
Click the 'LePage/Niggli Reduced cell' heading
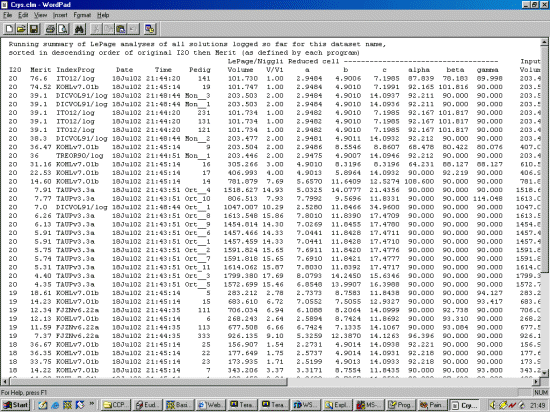point(283,61)
